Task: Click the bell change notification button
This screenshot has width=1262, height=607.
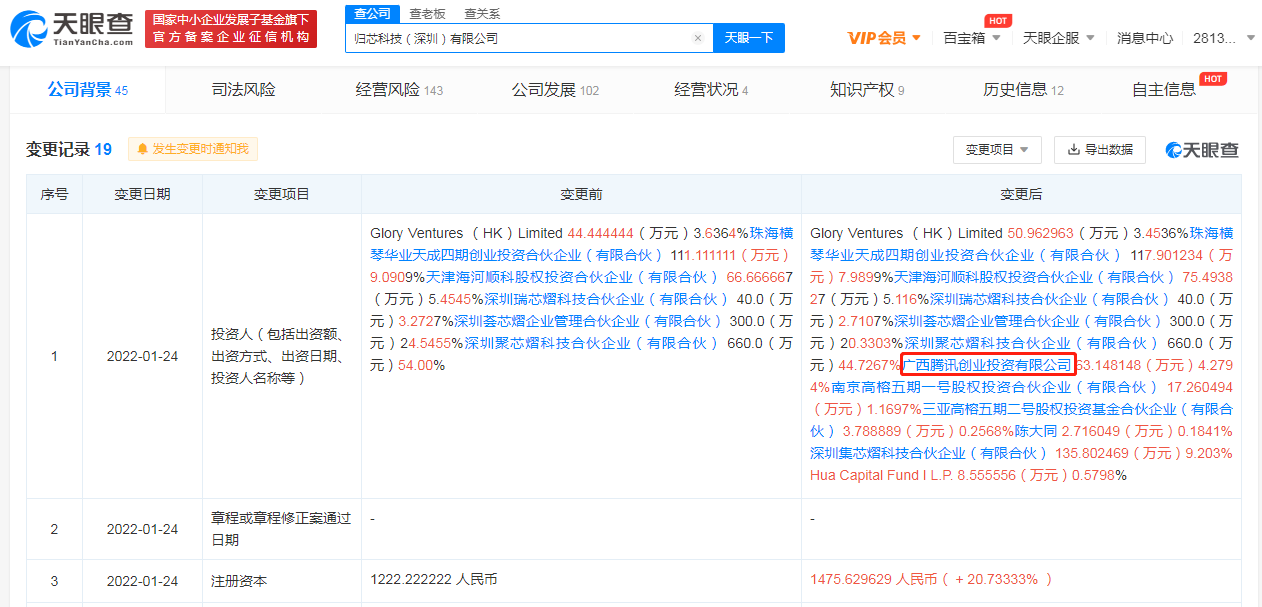Action: 194,149
